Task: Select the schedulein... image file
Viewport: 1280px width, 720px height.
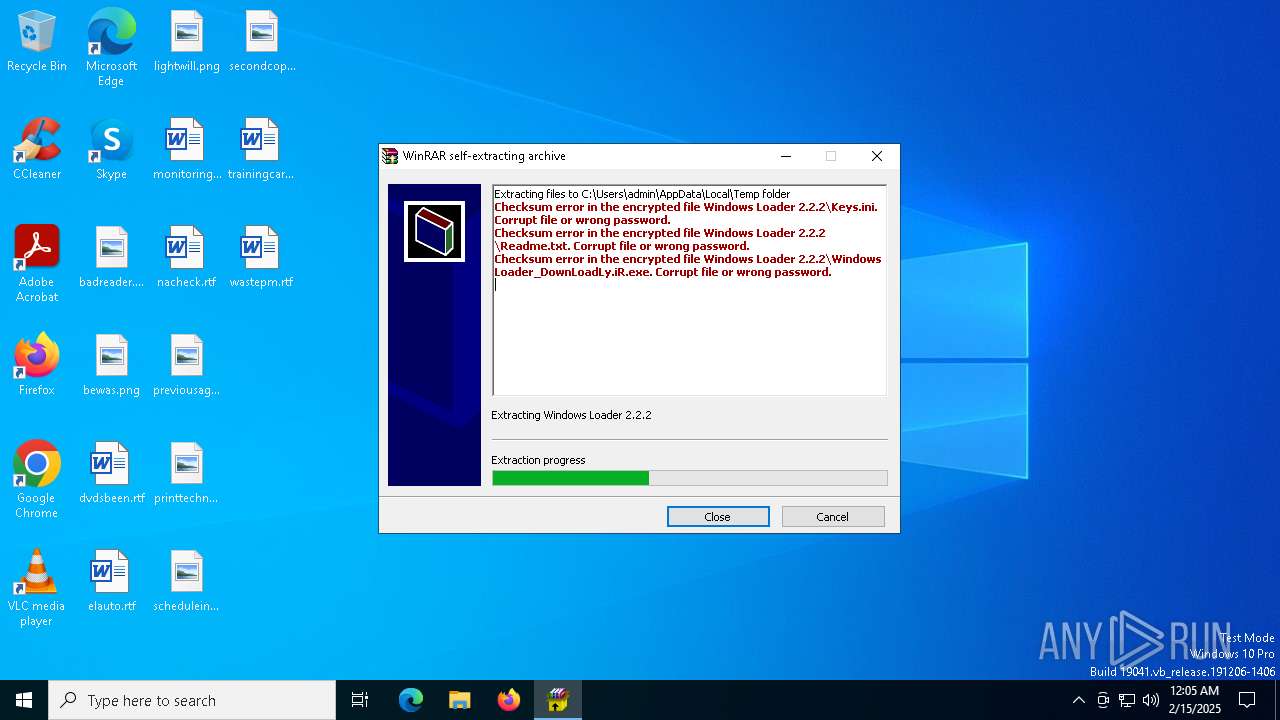Action: pos(187,581)
